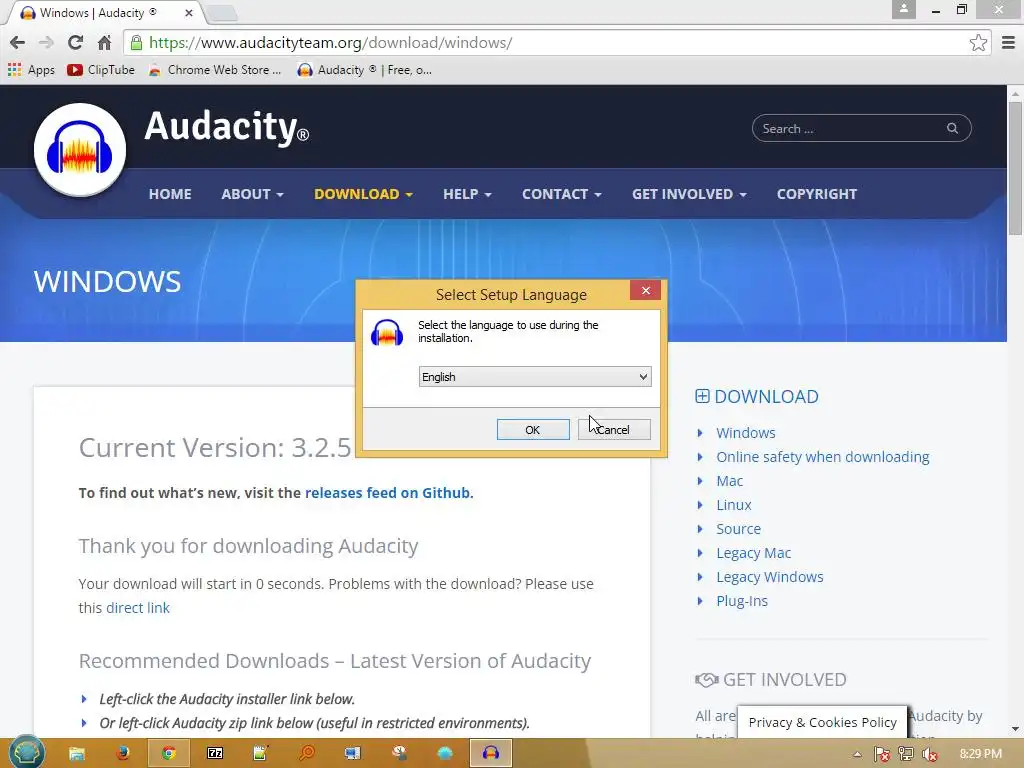Click the direct link for download
1024x768 pixels.
pos(138,608)
